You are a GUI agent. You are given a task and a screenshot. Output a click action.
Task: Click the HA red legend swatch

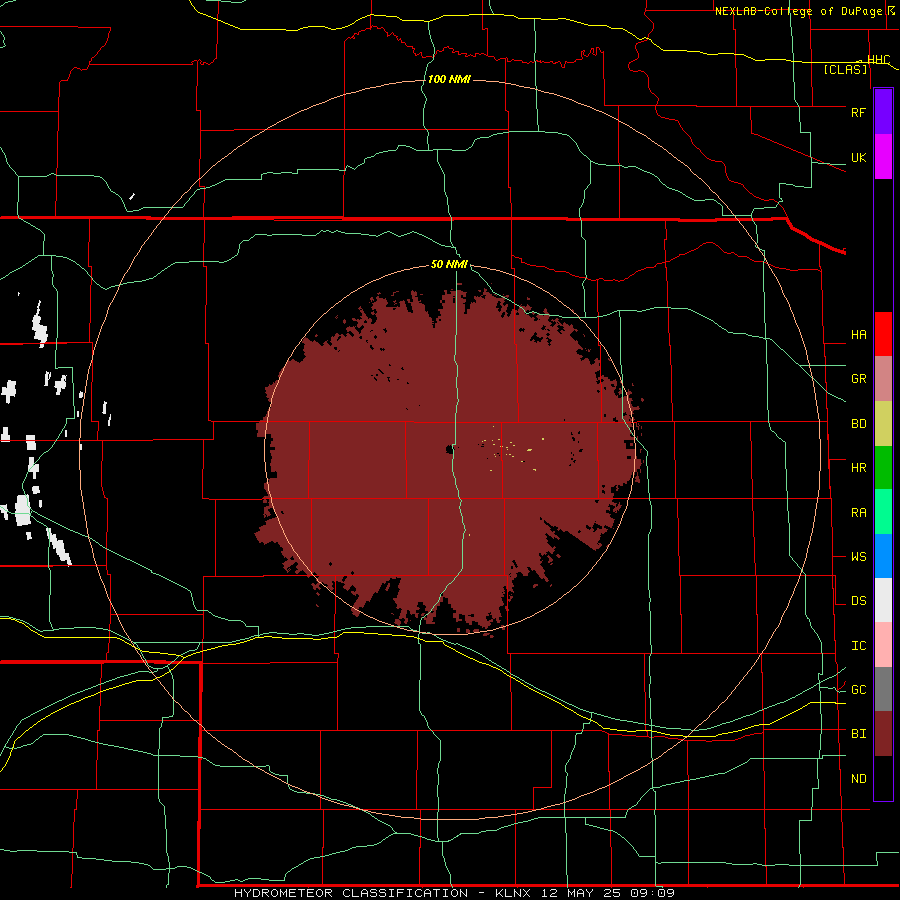pyautogui.click(x=883, y=334)
